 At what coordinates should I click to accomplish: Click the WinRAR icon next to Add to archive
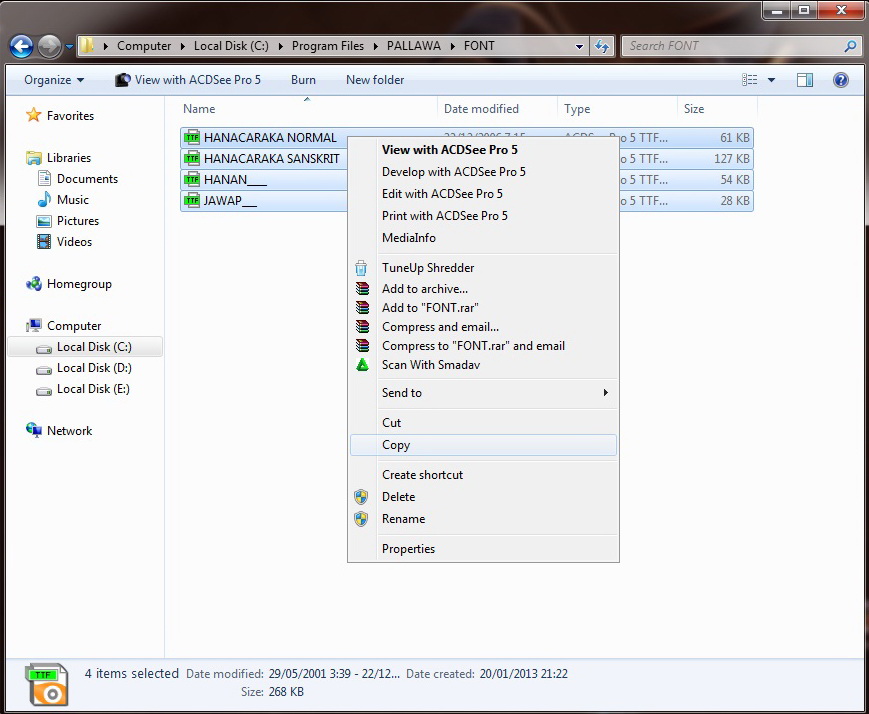point(361,289)
